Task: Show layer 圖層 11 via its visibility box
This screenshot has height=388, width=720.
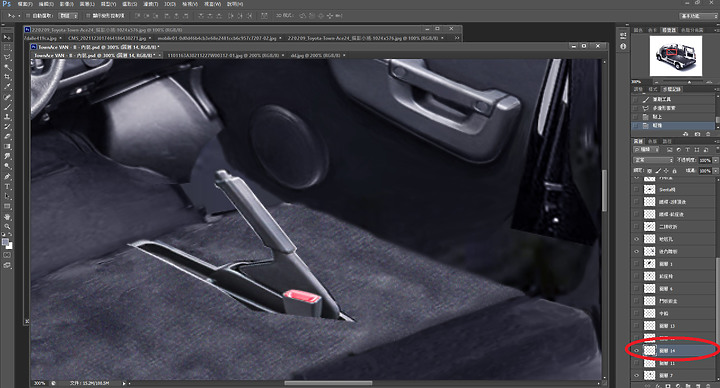Action: 636,363
